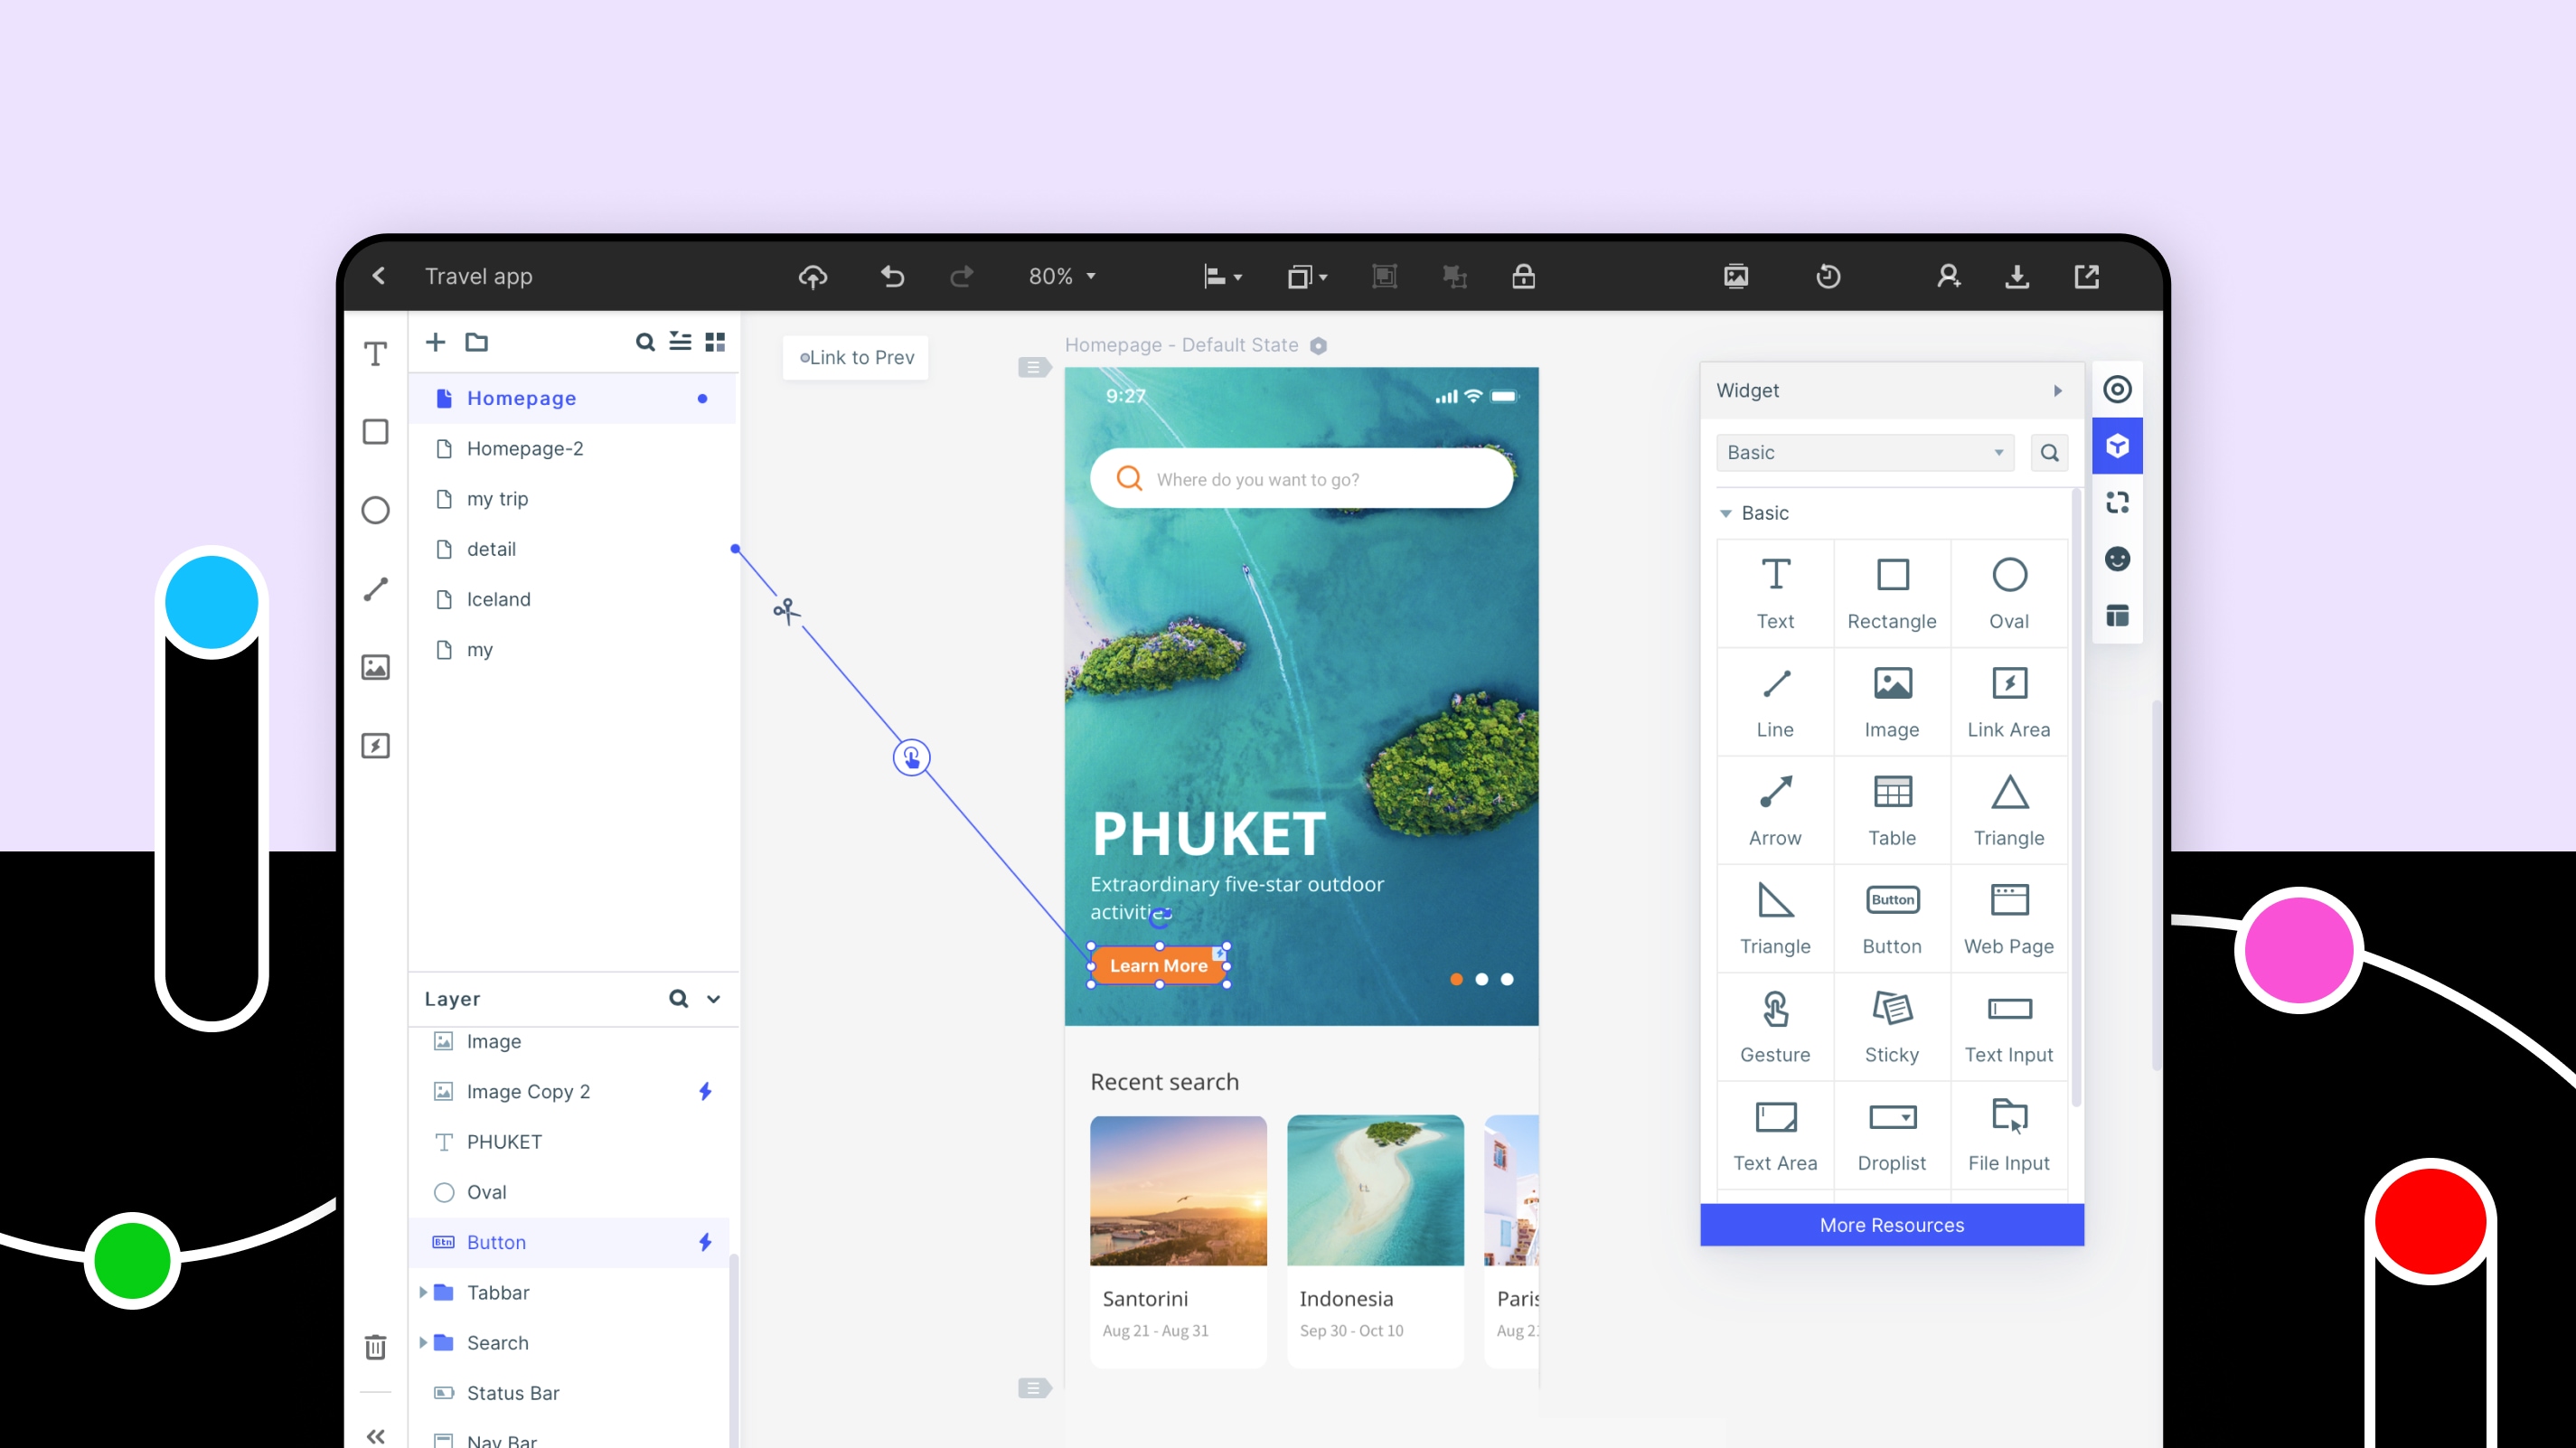Viewport: 2576px width, 1448px height.
Task: Click the user account icon
Action: pos(1948,276)
